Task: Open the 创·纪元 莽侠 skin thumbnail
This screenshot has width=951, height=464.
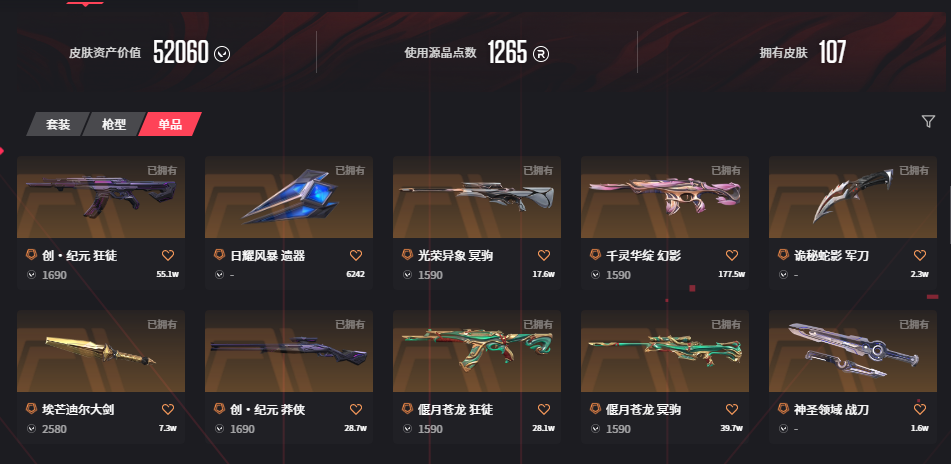Action: click(x=289, y=351)
